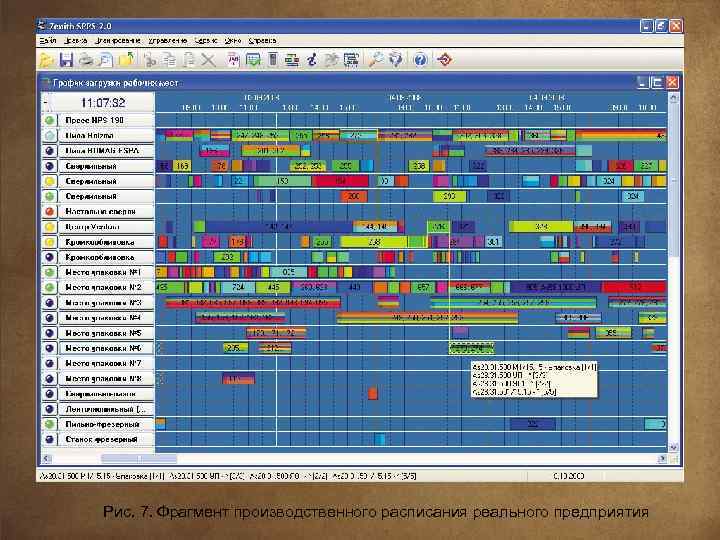This screenshot has width=720, height=540.
Task: Click red status light of Настольная сверлил row
Action: (49, 211)
